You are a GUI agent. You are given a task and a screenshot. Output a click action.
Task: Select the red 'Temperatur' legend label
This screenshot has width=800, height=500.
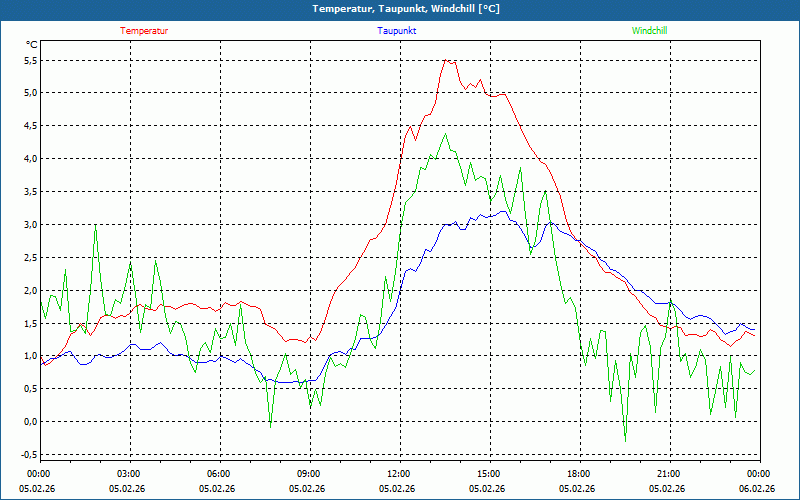[x=144, y=31]
